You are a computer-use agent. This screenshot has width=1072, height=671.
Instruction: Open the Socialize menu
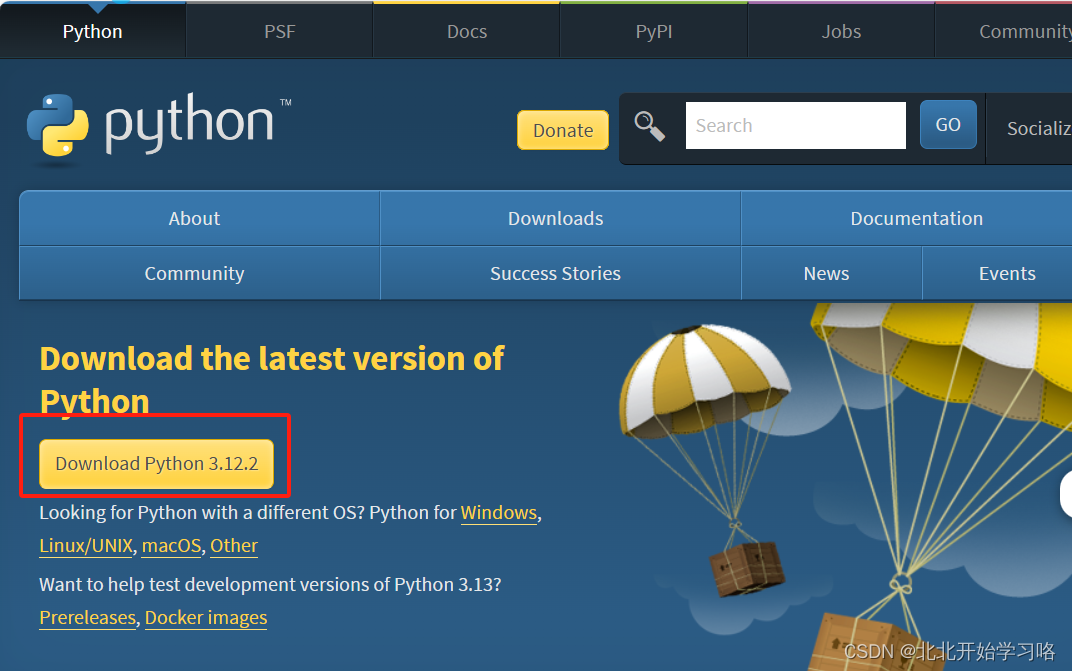coord(1030,129)
